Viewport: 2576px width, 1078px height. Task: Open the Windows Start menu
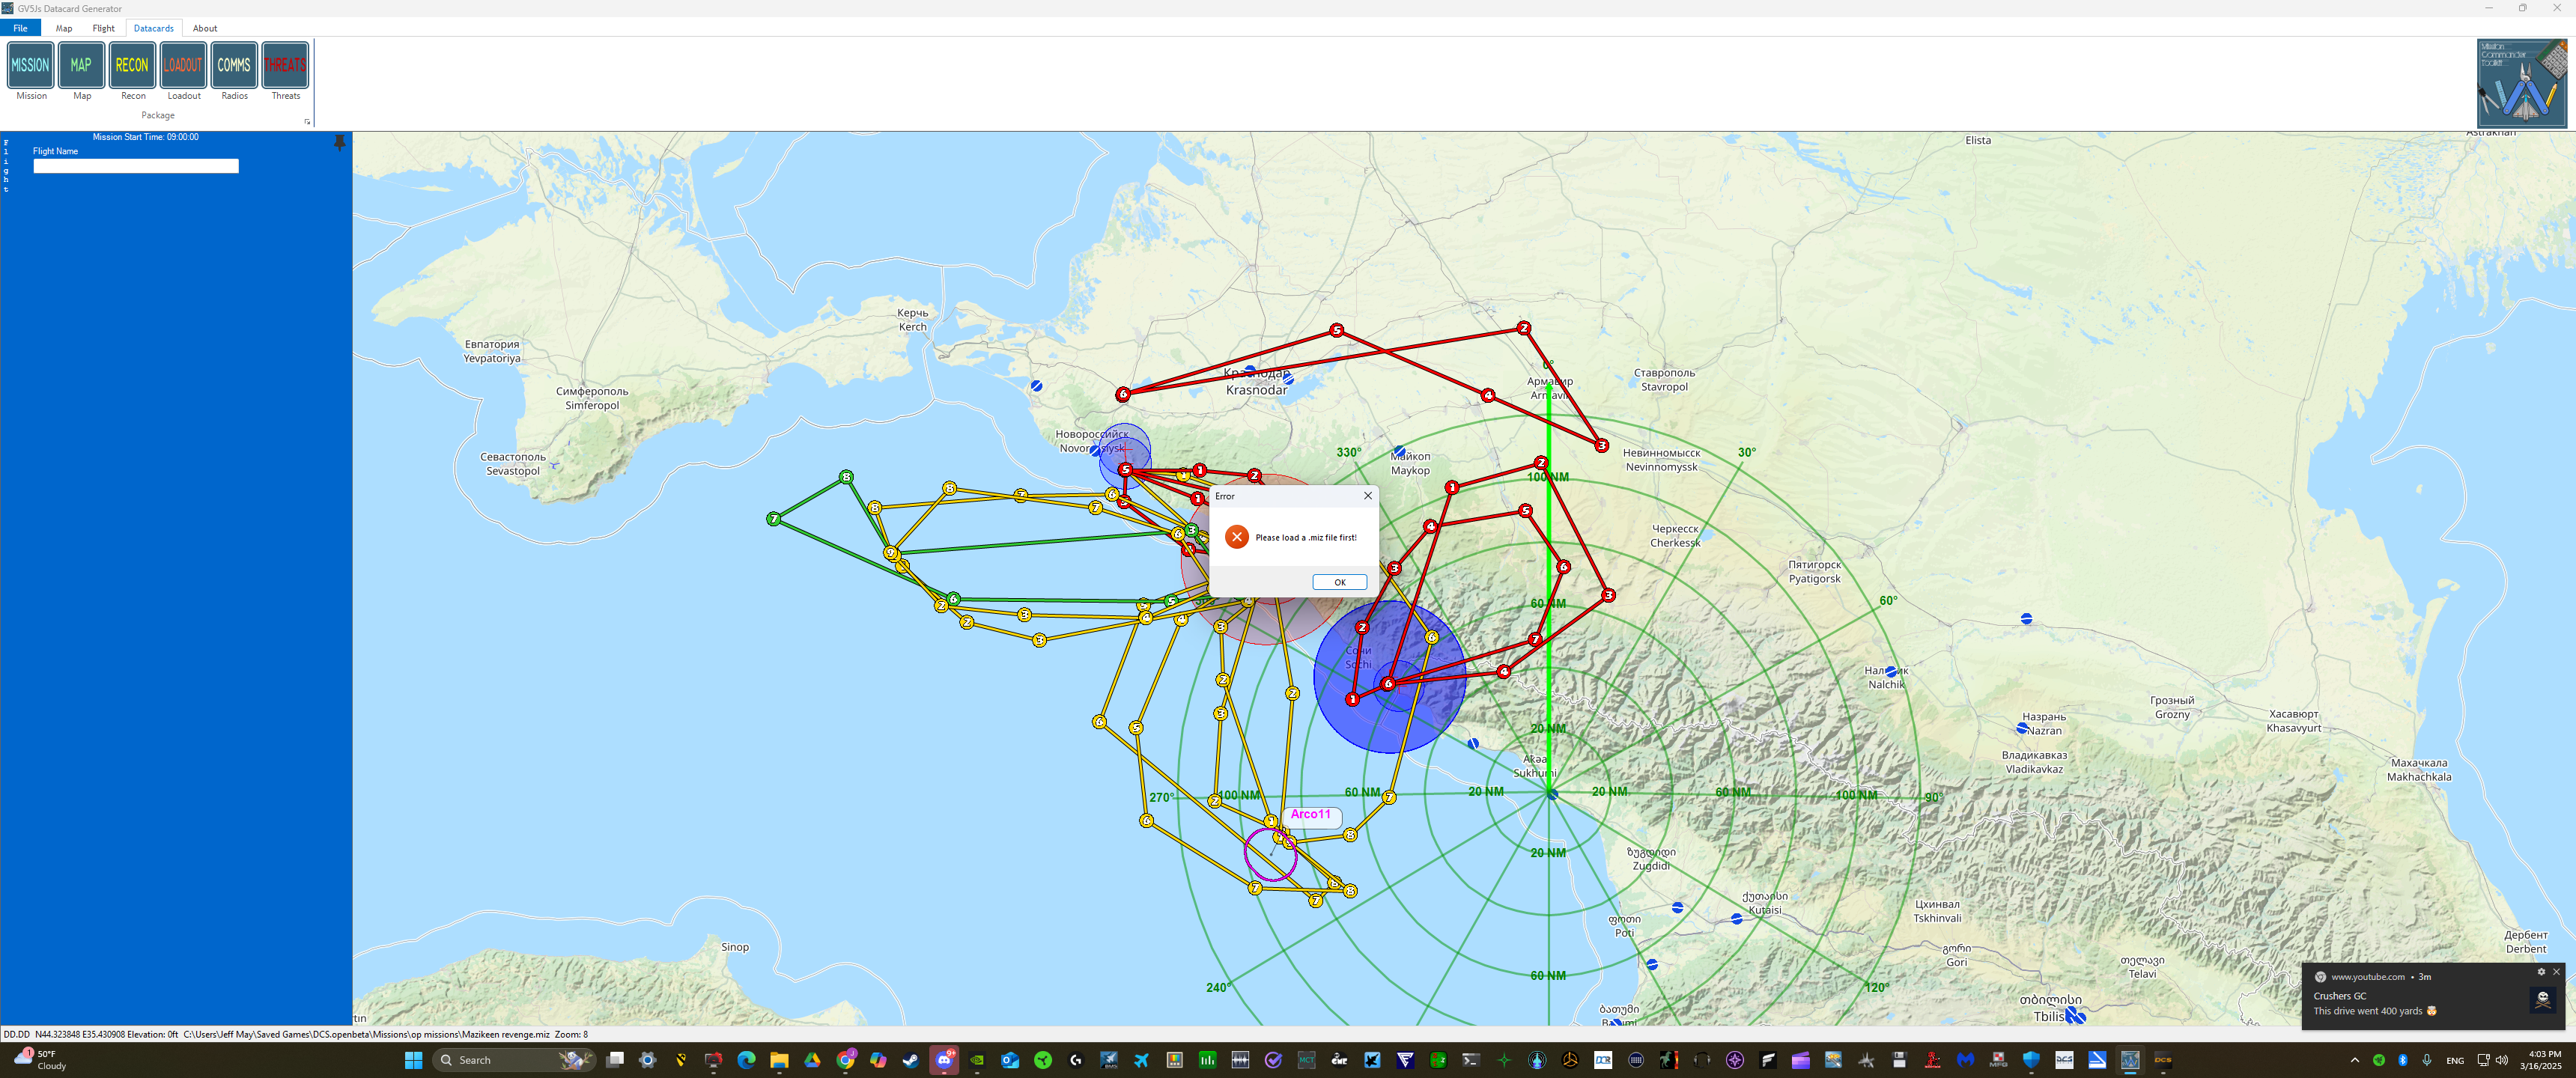point(413,1060)
